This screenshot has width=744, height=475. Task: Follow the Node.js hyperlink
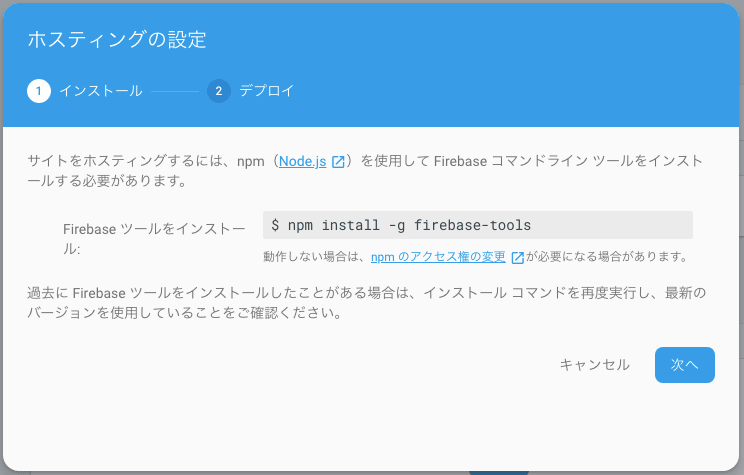[x=302, y=161]
